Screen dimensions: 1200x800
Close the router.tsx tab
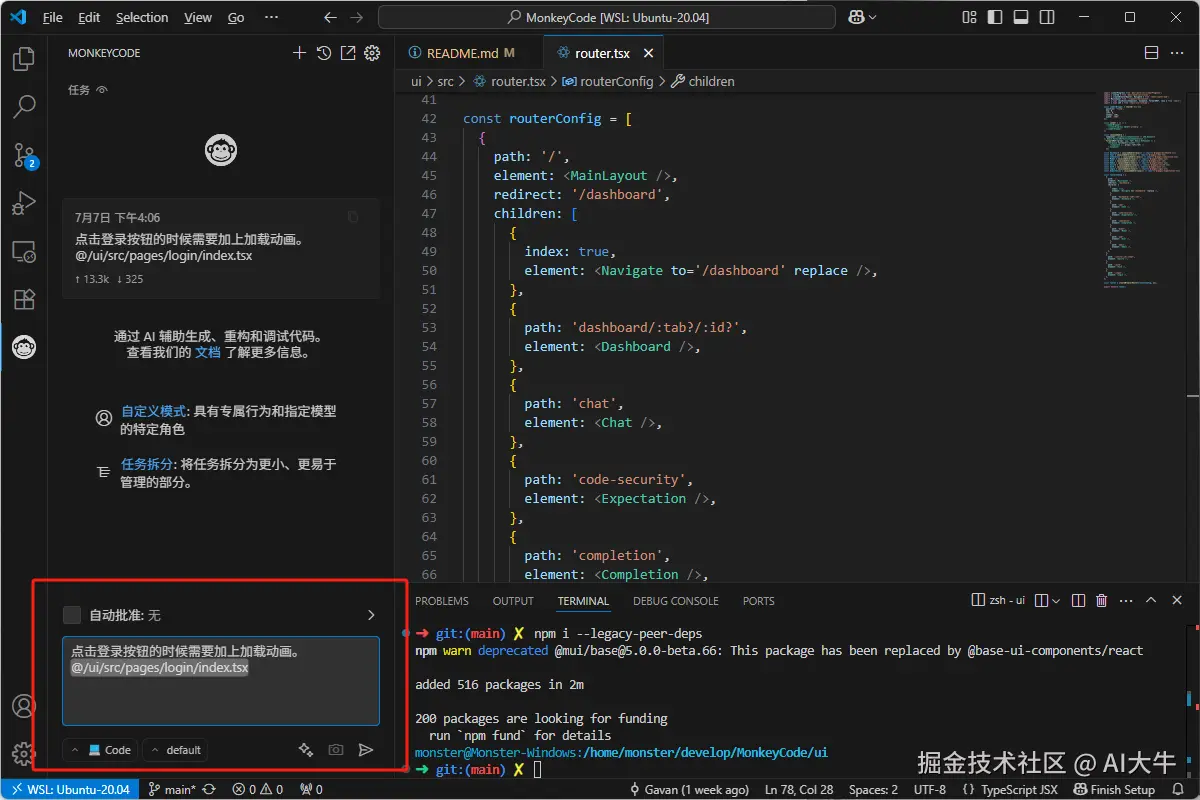pyautogui.click(x=648, y=53)
